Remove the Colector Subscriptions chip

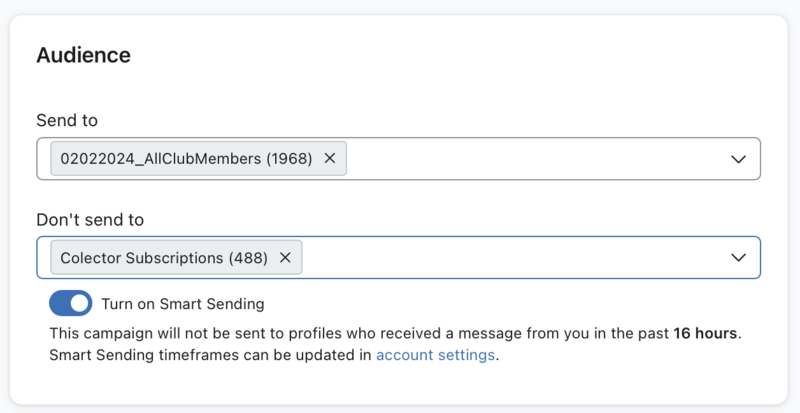coord(285,257)
